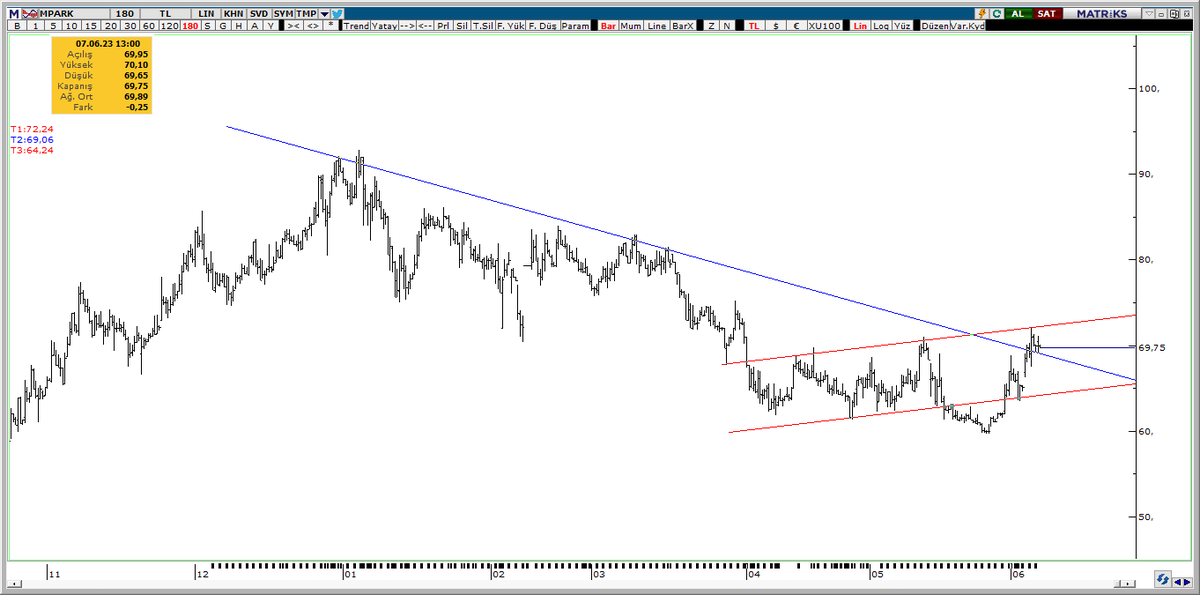Activate the Prl parallel line tool
The width and height of the screenshot is (1200, 595).
442,26
